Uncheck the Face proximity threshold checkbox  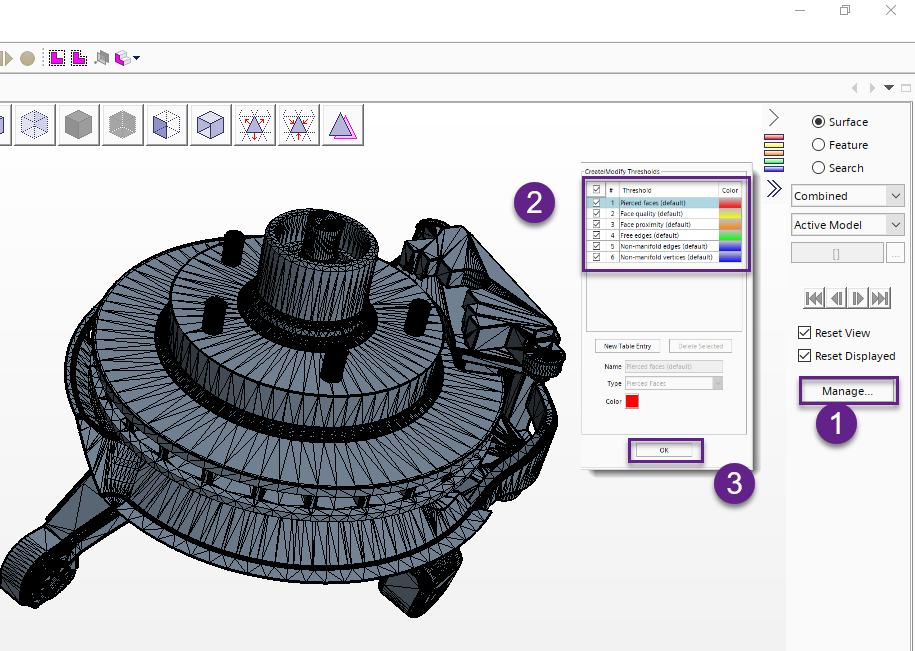tap(596, 224)
